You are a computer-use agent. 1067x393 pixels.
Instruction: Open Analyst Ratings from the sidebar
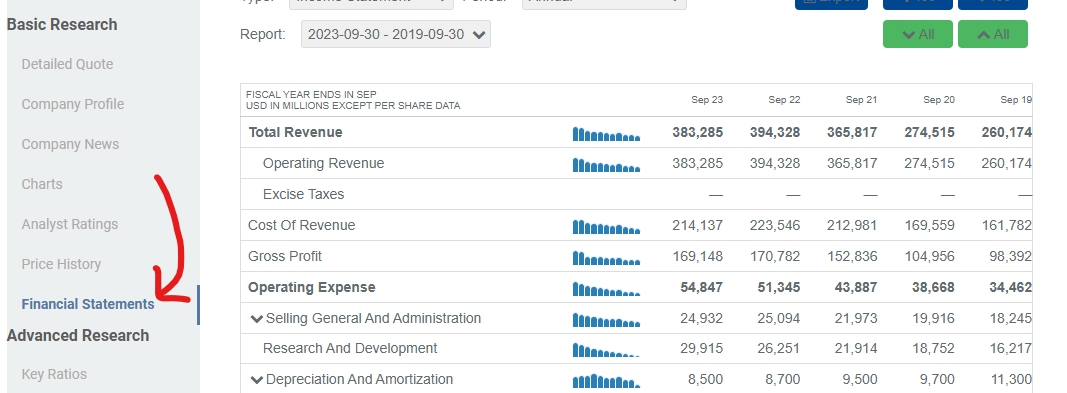pos(69,224)
